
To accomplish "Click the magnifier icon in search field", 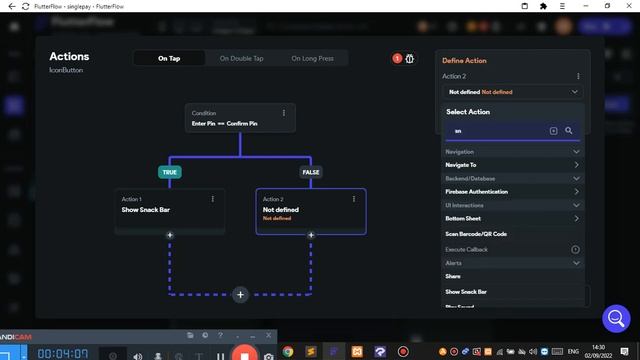I will pos(569,131).
